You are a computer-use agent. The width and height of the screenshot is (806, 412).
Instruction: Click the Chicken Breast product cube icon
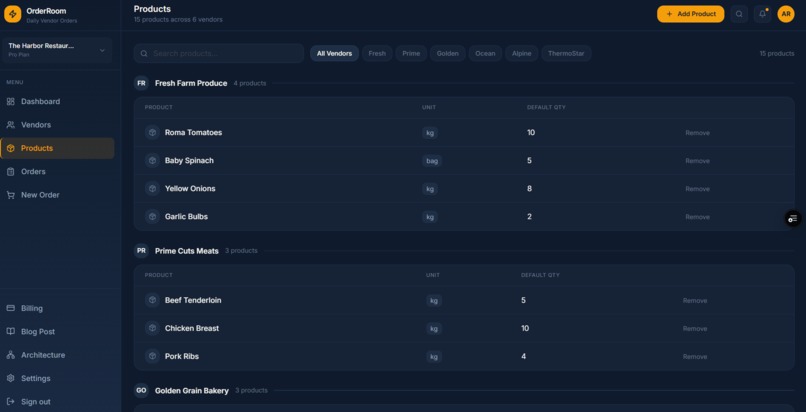pyautogui.click(x=152, y=328)
